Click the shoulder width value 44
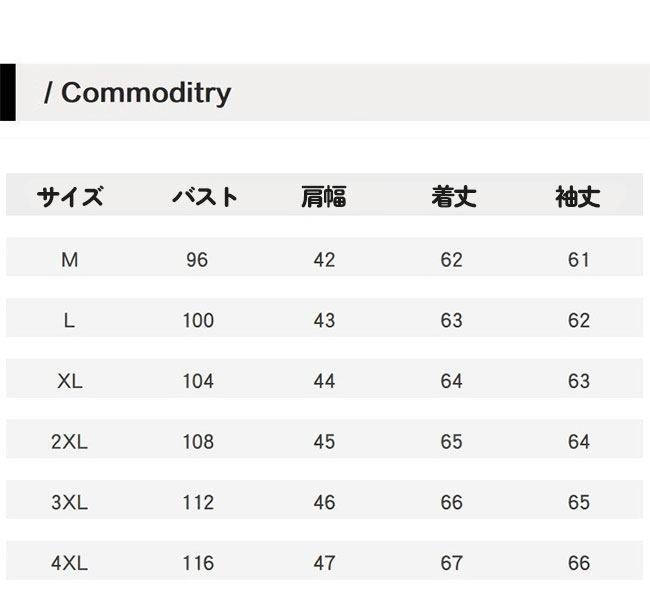 pyautogui.click(x=324, y=381)
